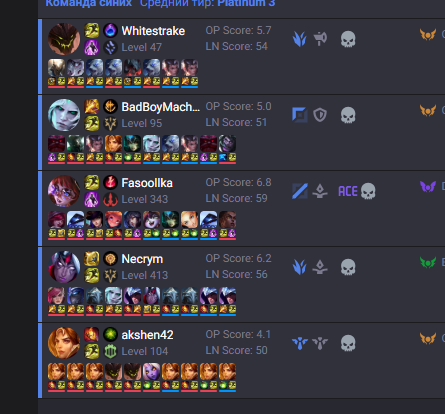Click the Fasoollka player name

(x=147, y=183)
